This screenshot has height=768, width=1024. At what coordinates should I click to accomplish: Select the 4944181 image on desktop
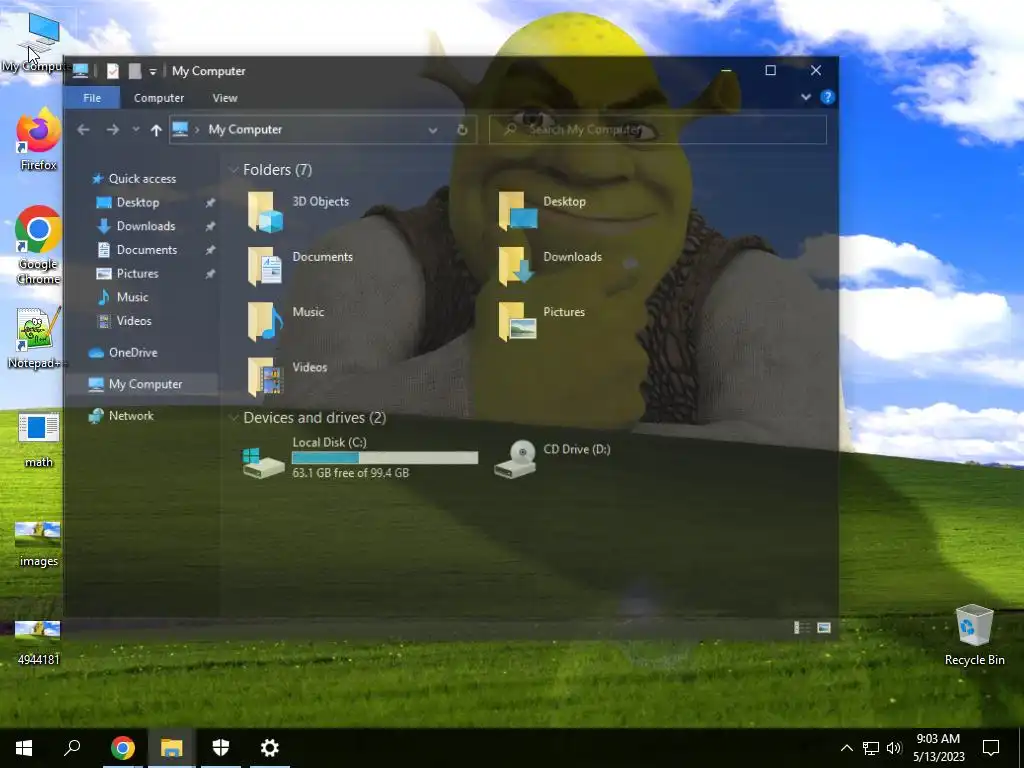38,643
